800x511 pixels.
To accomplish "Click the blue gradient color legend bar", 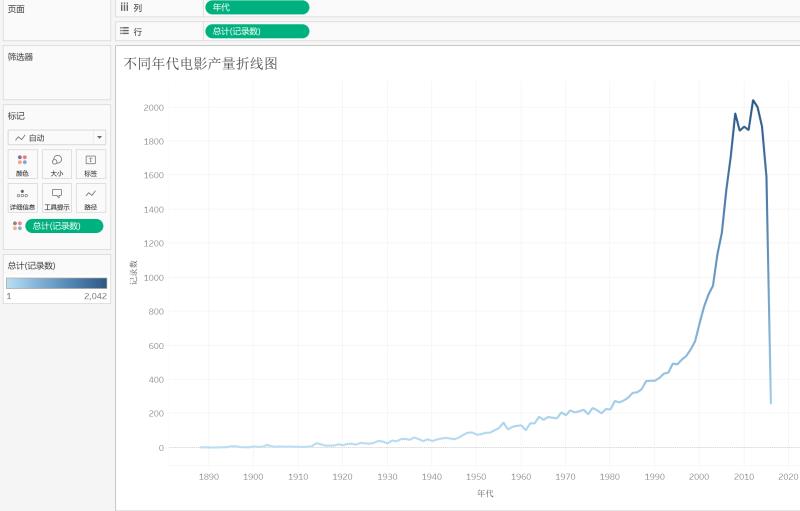I will pyautogui.click(x=57, y=283).
